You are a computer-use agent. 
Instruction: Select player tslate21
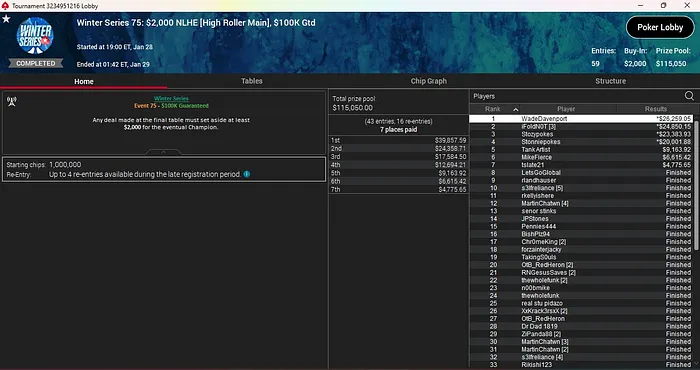click(581, 165)
